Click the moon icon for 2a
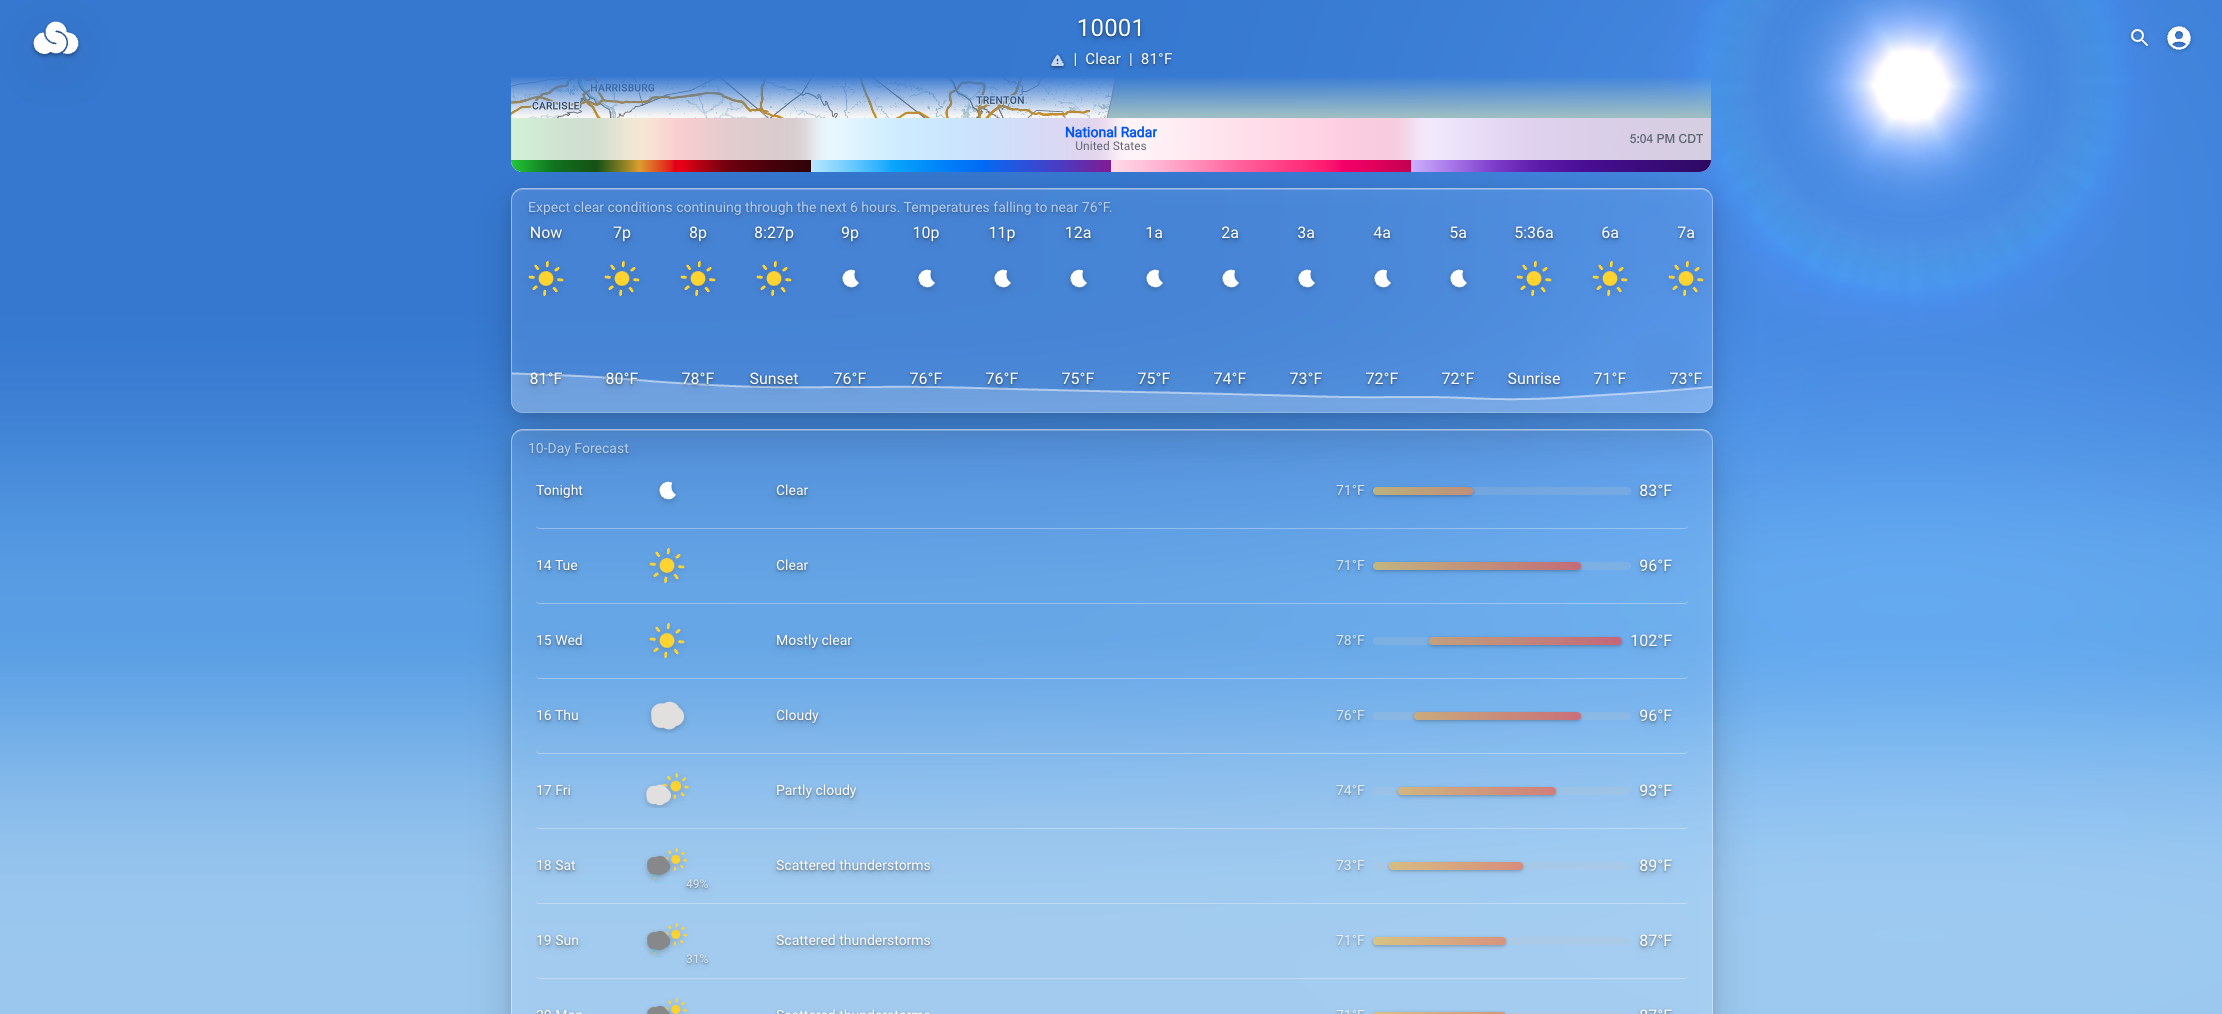The width and height of the screenshot is (2222, 1014). [1230, 279]
